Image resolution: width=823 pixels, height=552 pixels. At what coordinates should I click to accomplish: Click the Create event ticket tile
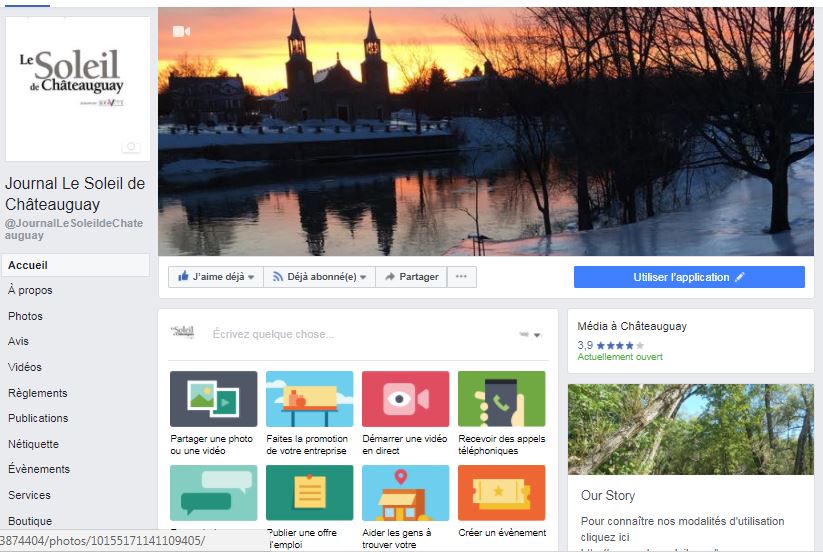click(x=502, y=493)
